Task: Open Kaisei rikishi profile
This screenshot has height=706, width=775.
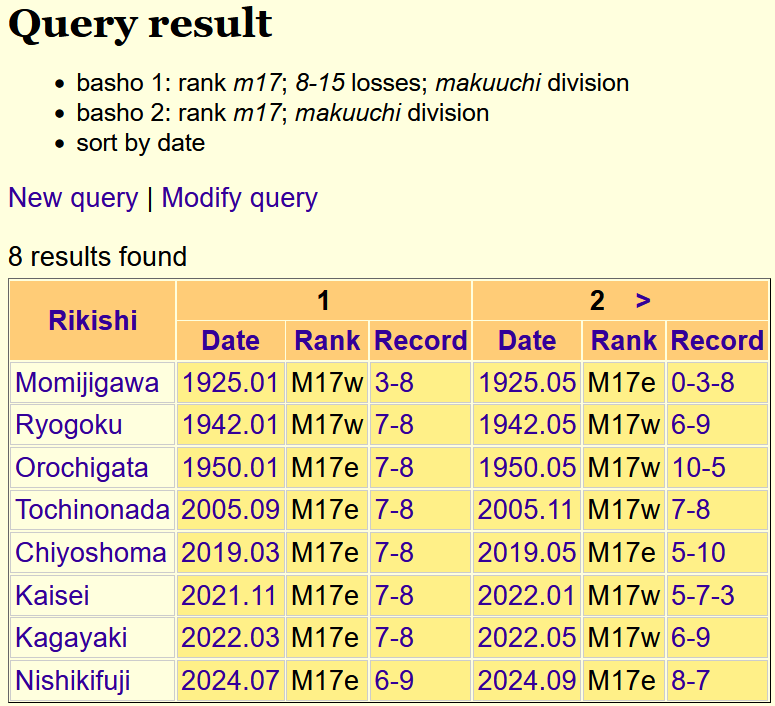Action: pyautogui.click(x=52, y=595)
